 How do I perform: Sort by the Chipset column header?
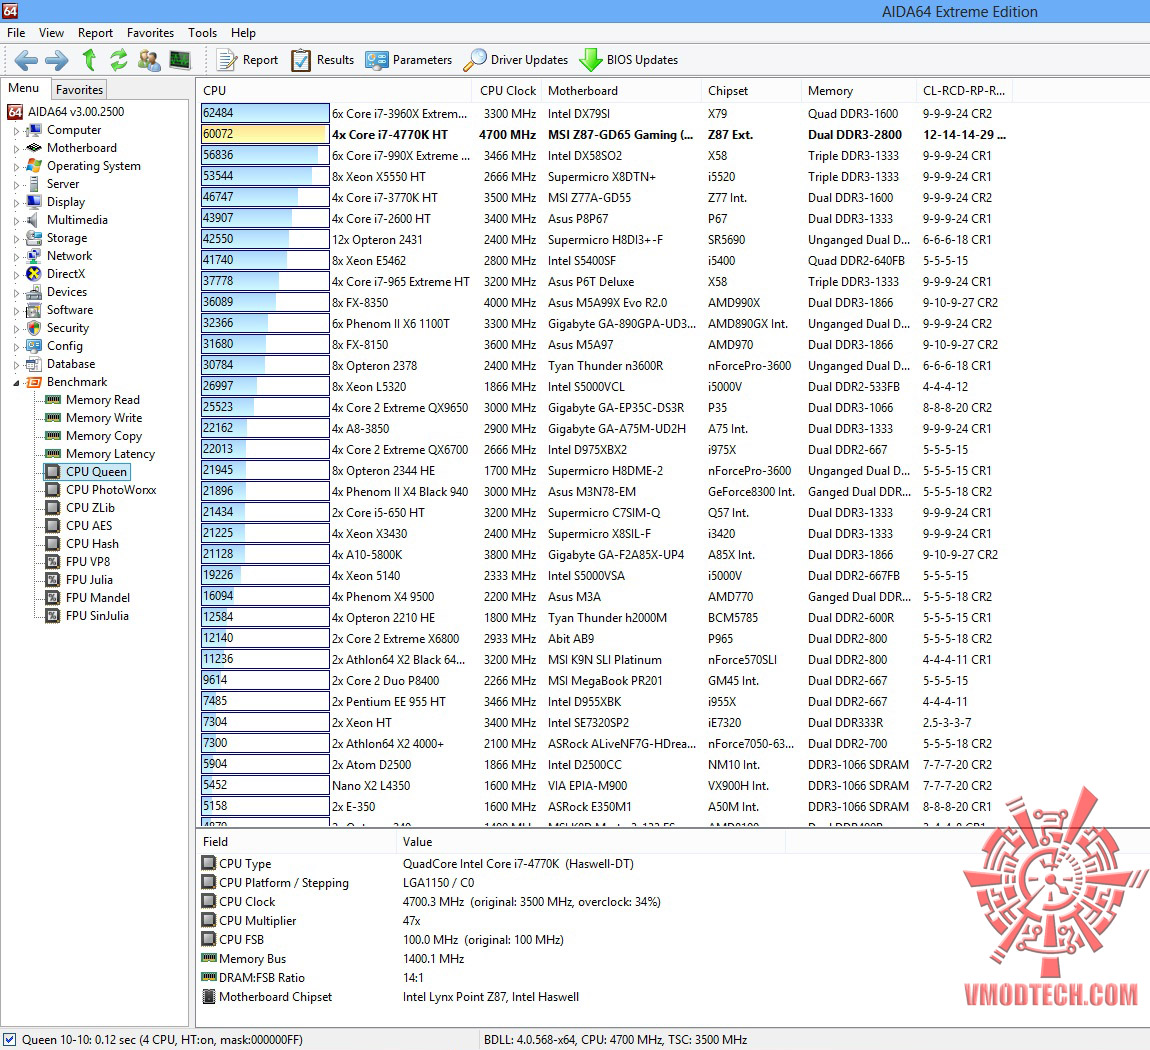tap(752, 91)
